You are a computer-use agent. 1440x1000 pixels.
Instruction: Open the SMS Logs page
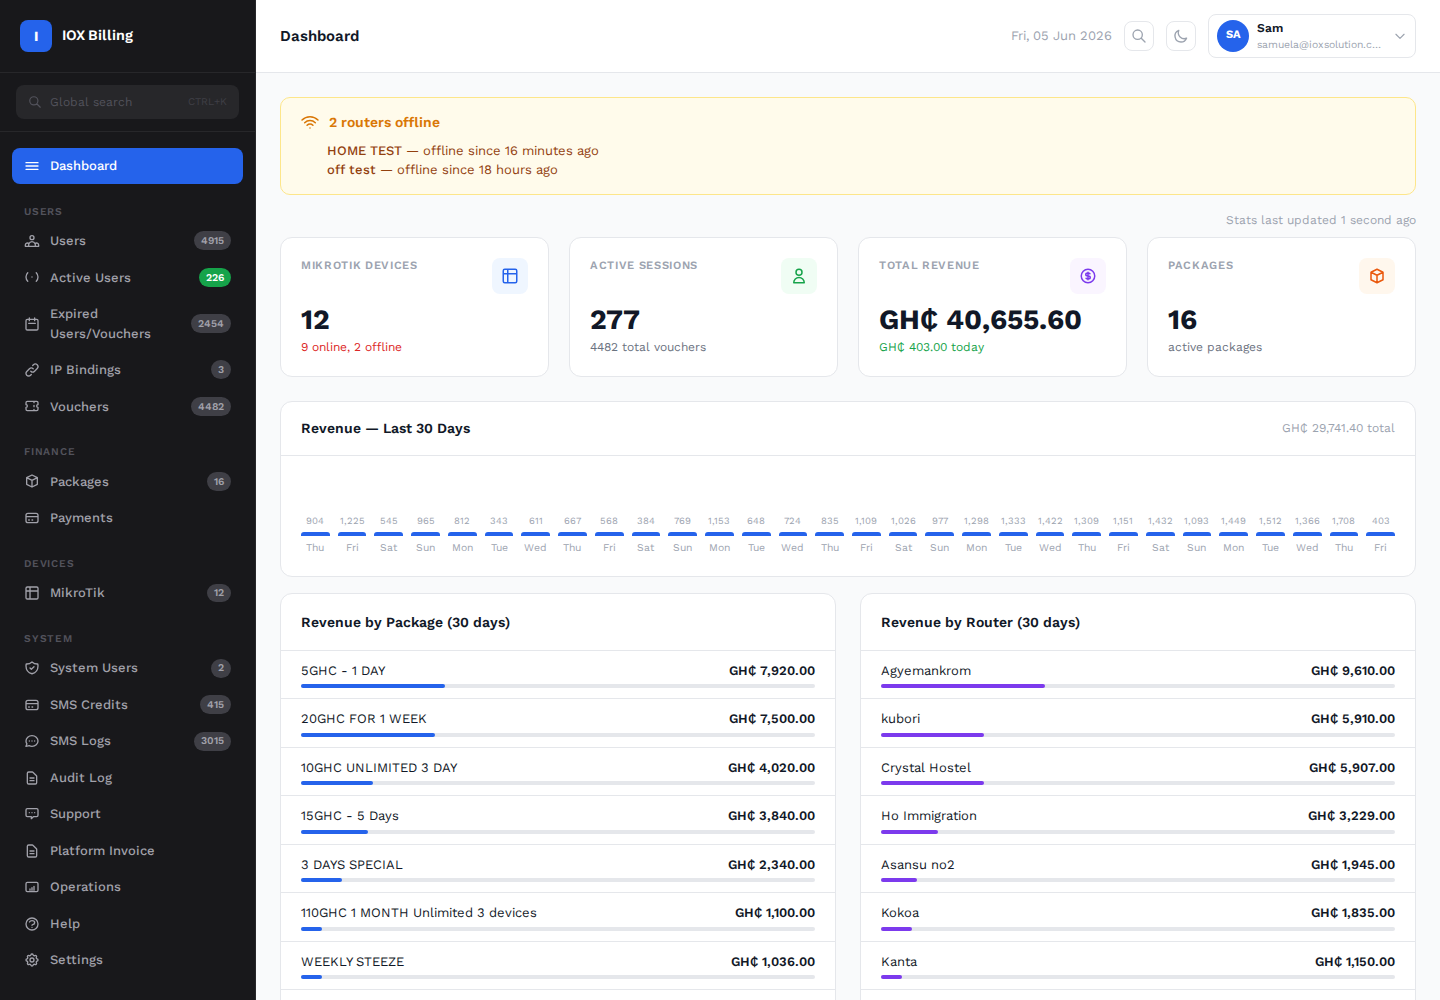click(127, 741)
